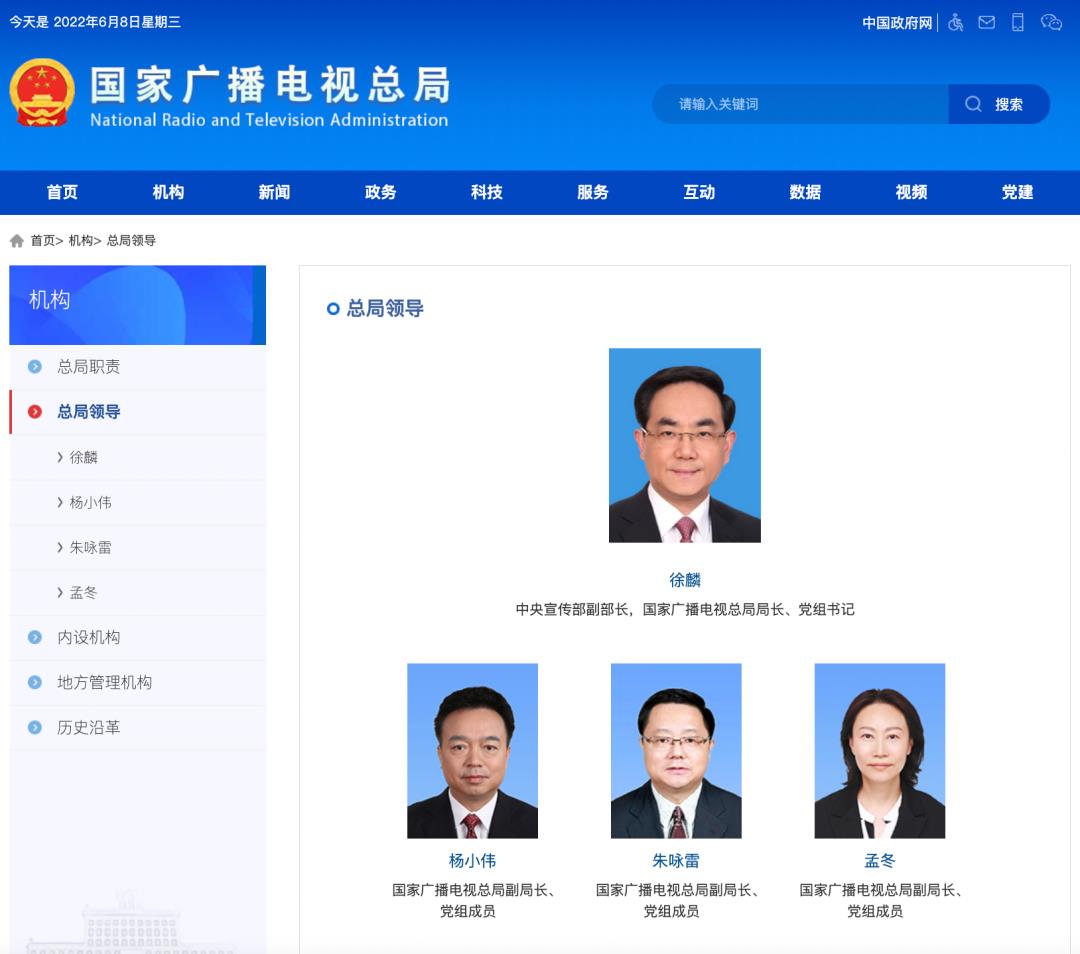The height and width of the screenshot is (954, 1080).
Task: Open the WeChat icon in header
Action: [1050, 22]
